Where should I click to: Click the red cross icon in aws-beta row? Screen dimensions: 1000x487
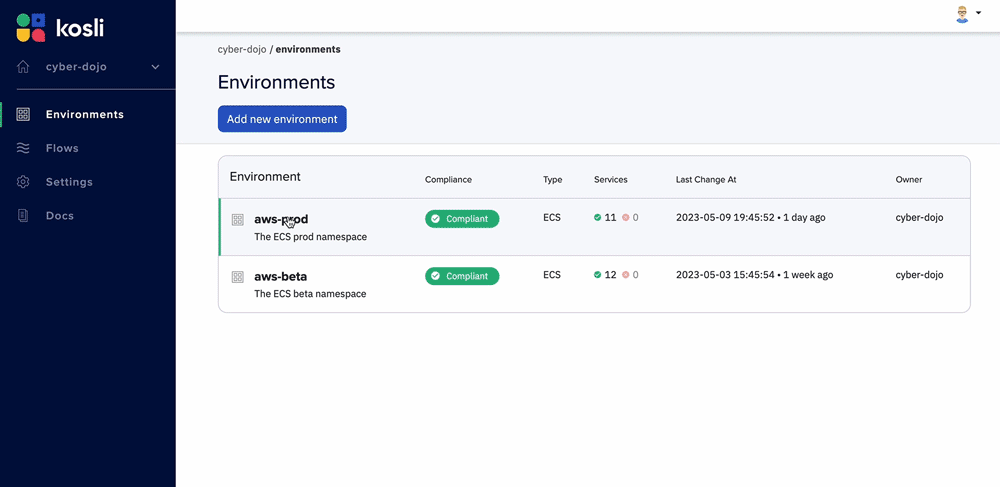tap(626, 275)
